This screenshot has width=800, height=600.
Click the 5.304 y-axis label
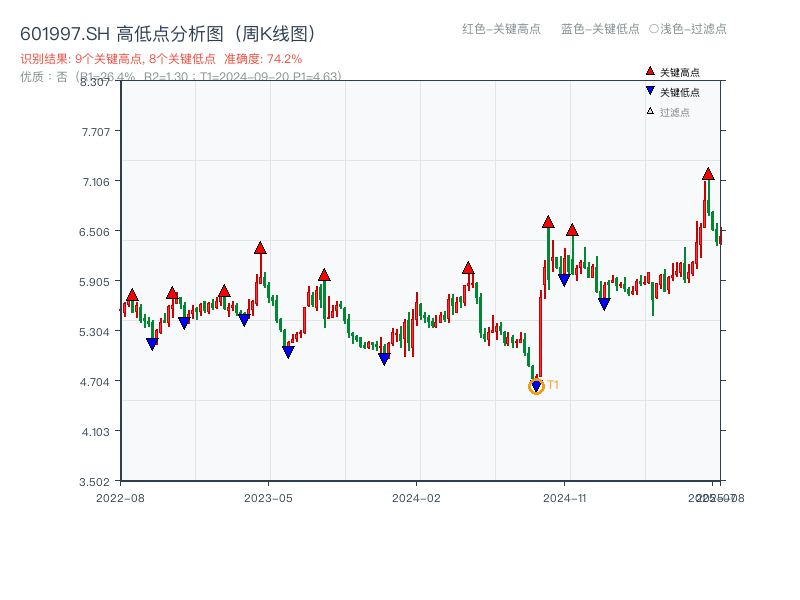[94, 332]
